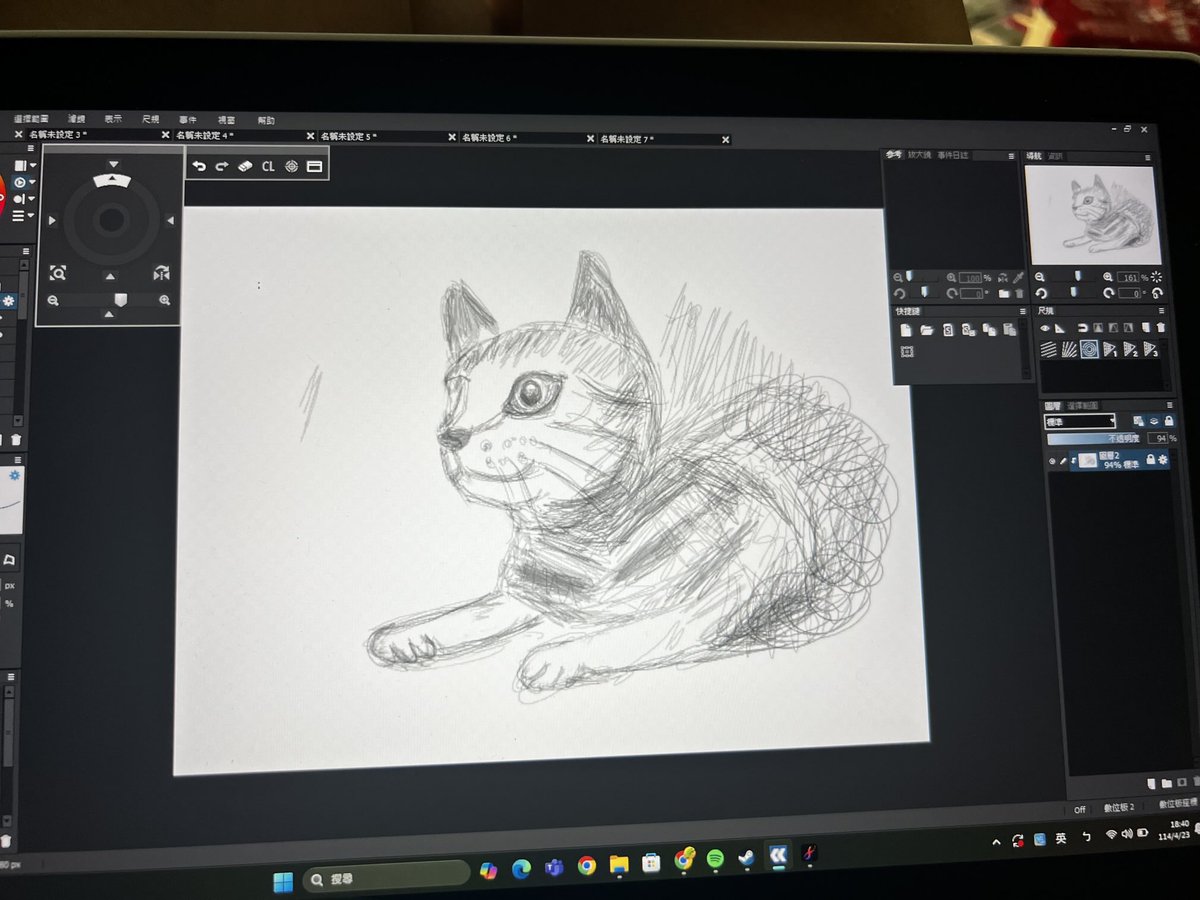Select the radial lines ruler in 尺規 panel
Screen dimensions: 1200x900
point(1069,349)
